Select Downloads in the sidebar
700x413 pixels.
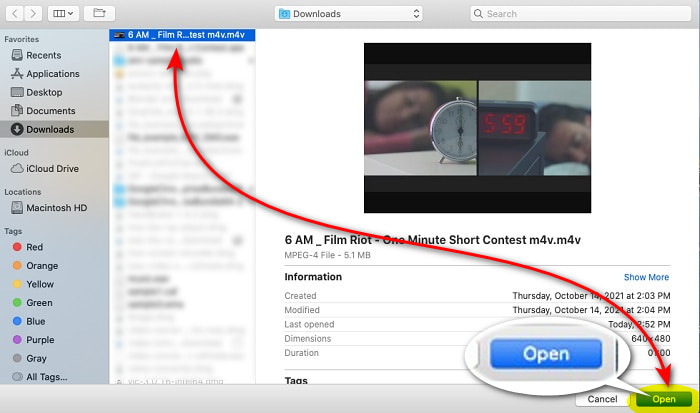54,129
